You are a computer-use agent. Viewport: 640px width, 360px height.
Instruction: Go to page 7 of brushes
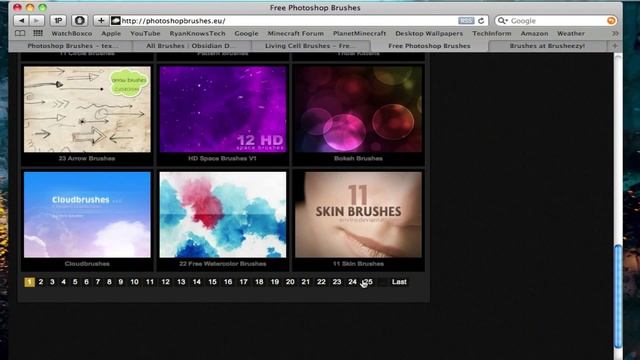coord(98,282)
